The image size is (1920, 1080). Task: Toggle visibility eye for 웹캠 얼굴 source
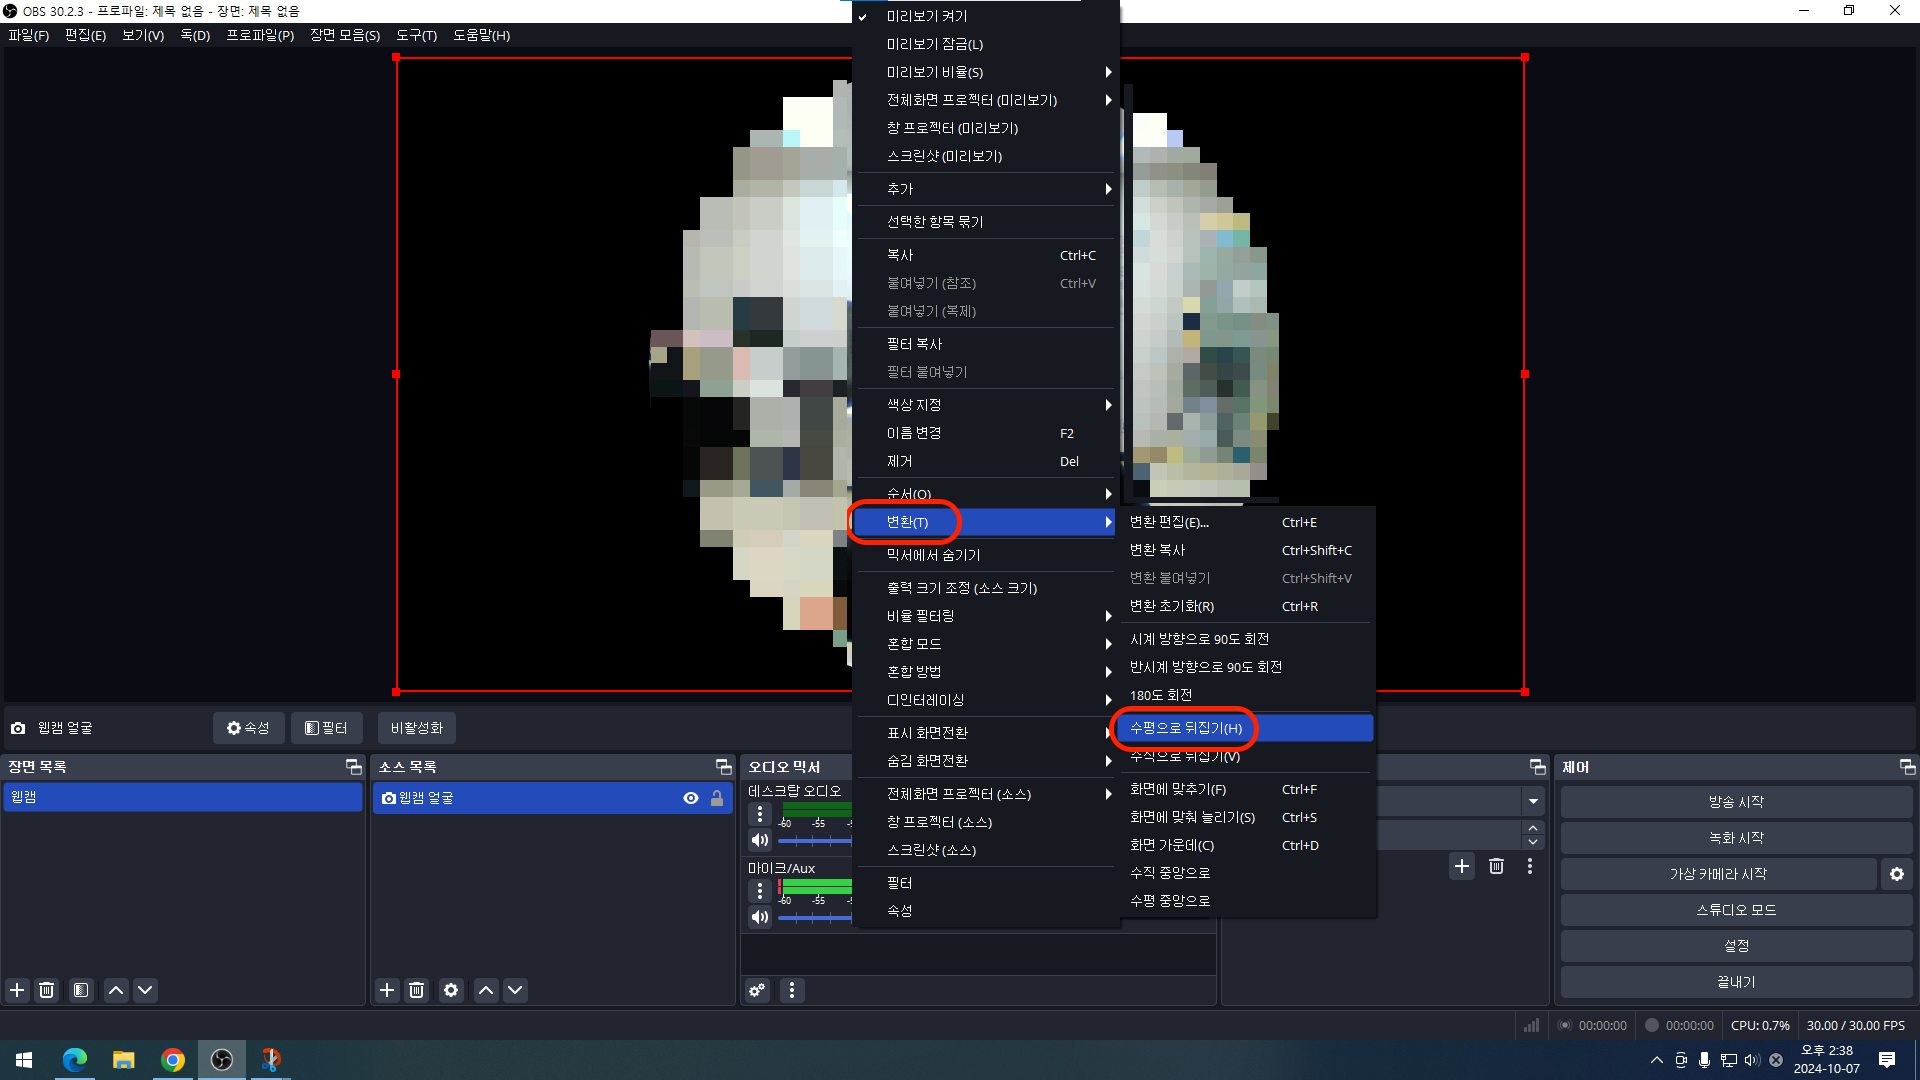(690, 798)
